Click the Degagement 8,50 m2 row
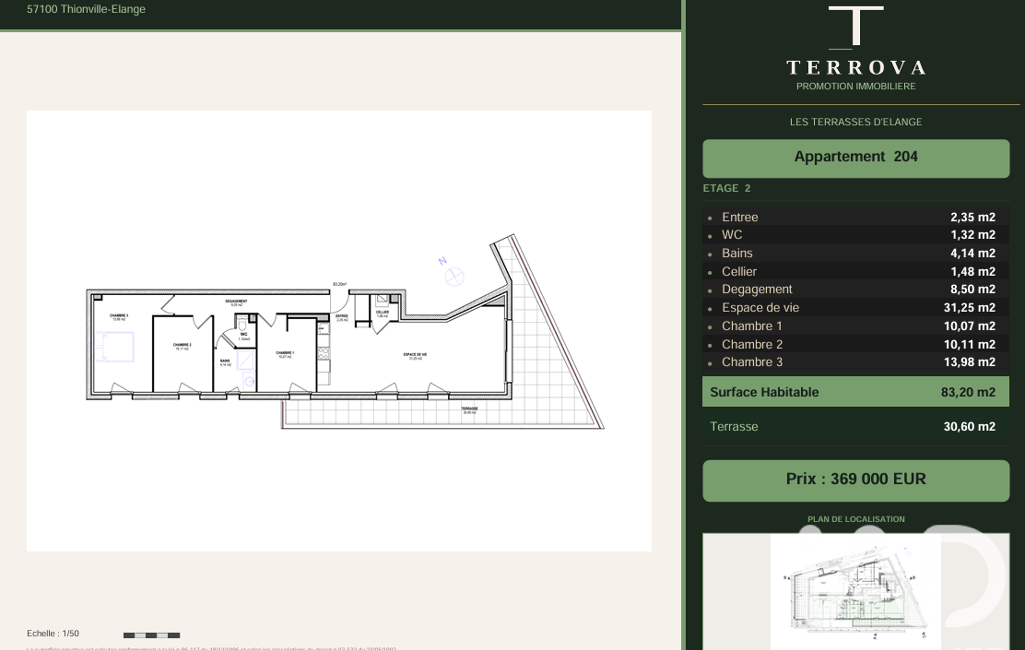Viewport: 1025px width, 650px height. (x=856, y=289)
